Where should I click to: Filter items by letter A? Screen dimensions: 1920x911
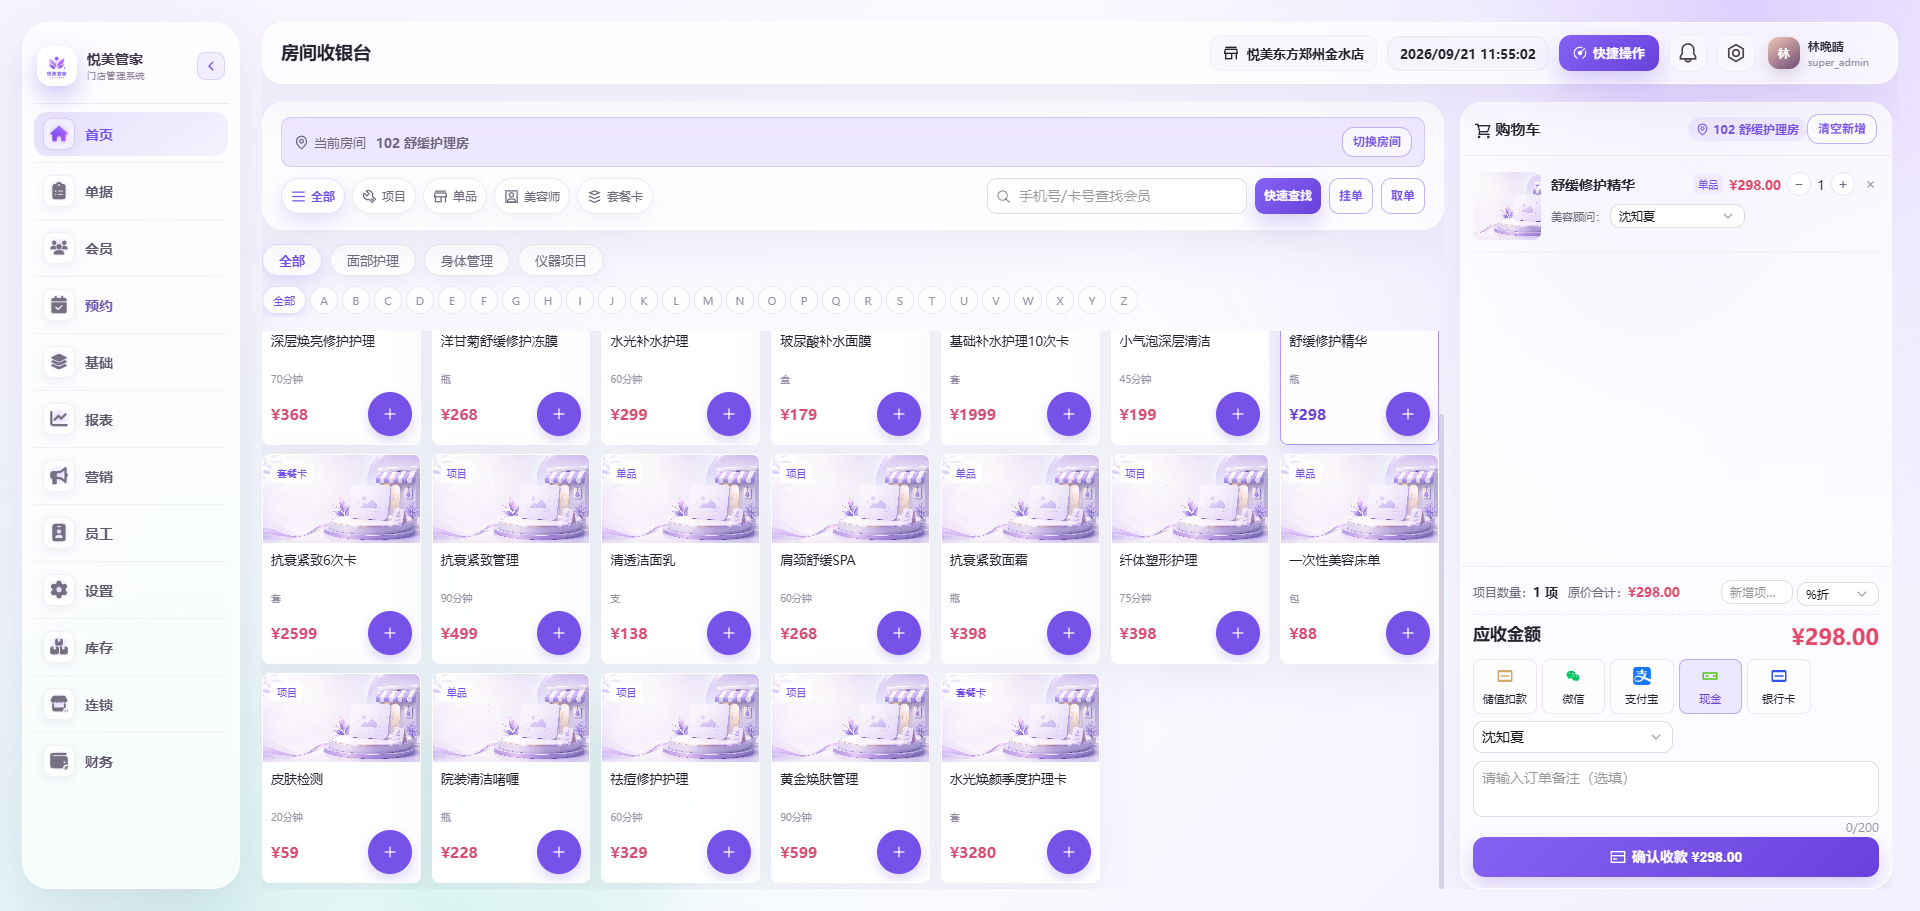324,301
